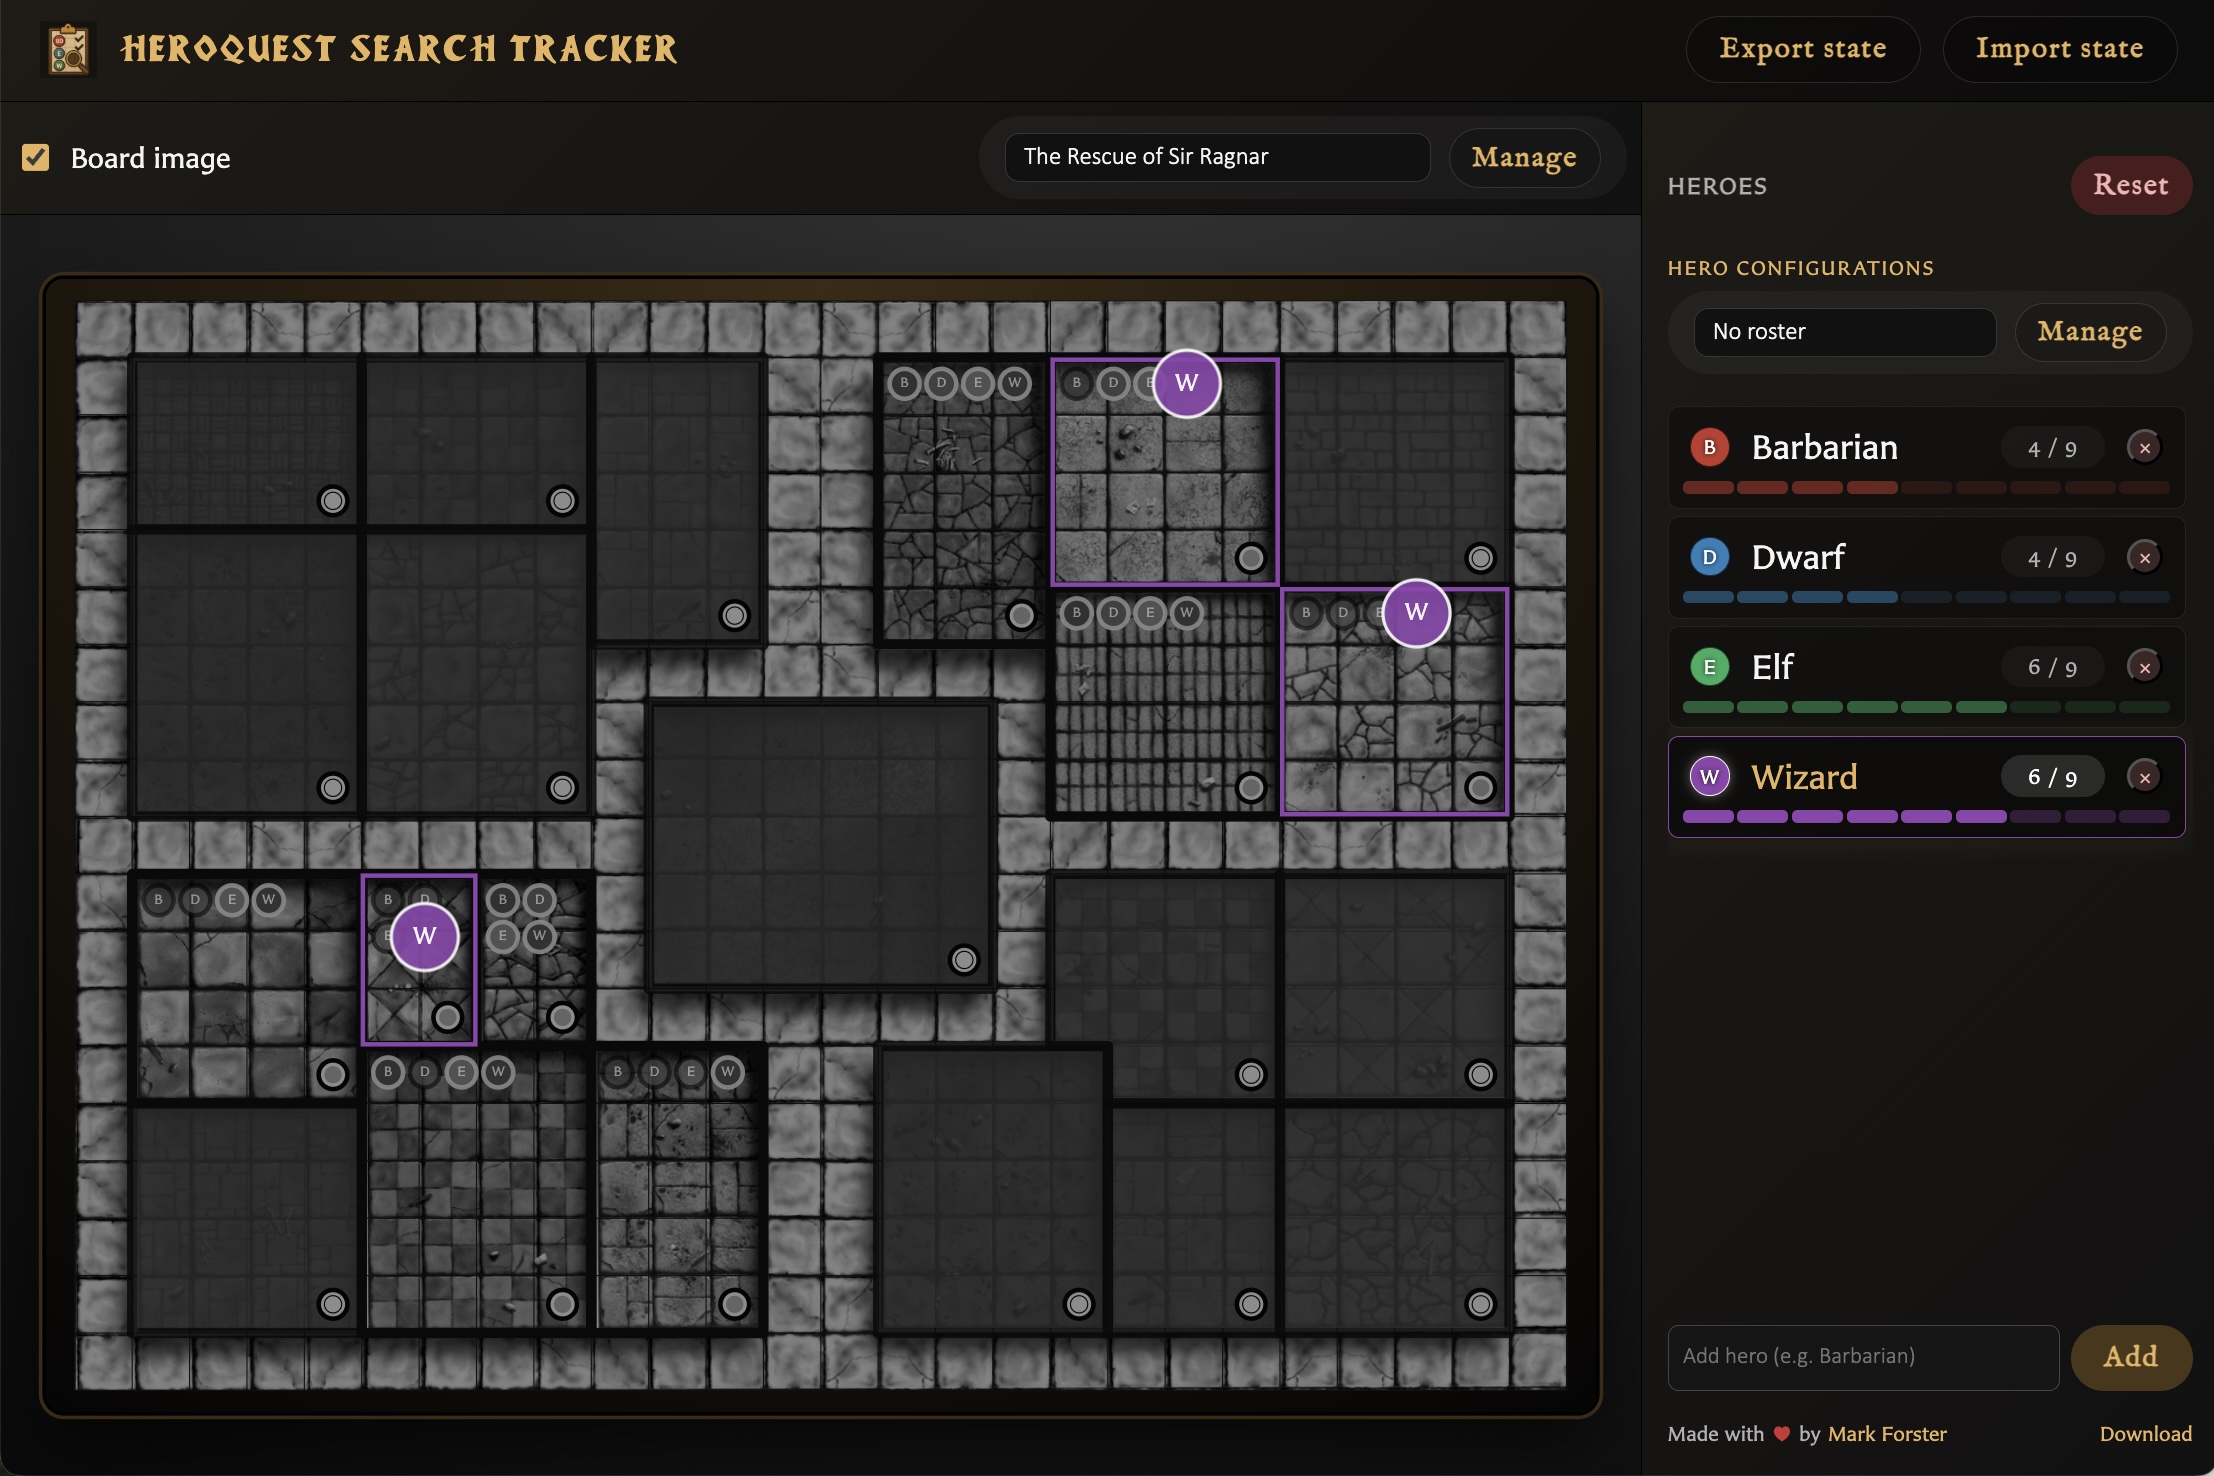2214x1476 pixels.
Task: Remove the Barbarian hero with its x icon
Action: [x=2144, y=448]
